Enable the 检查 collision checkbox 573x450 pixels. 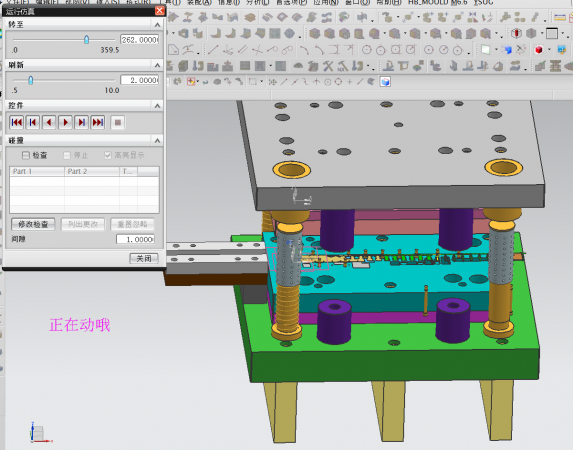click(26, 155)
